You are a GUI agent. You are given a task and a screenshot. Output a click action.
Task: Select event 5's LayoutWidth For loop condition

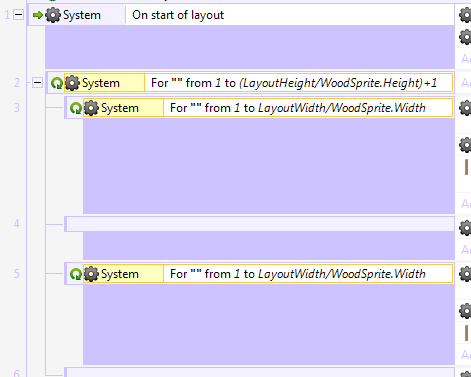(308, 274)
